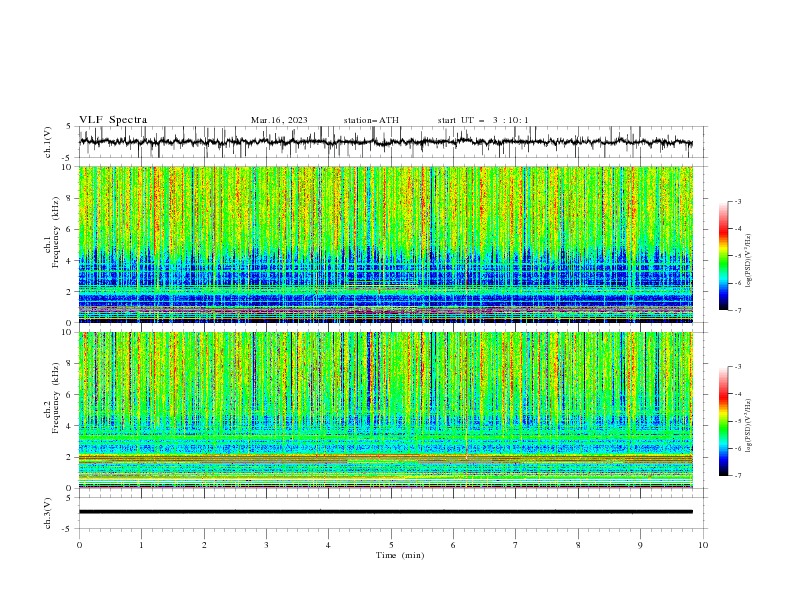Click the "2" tick on the Time axis
The width and height of the screenshot is (792, 612).
[x=204, y=545]
